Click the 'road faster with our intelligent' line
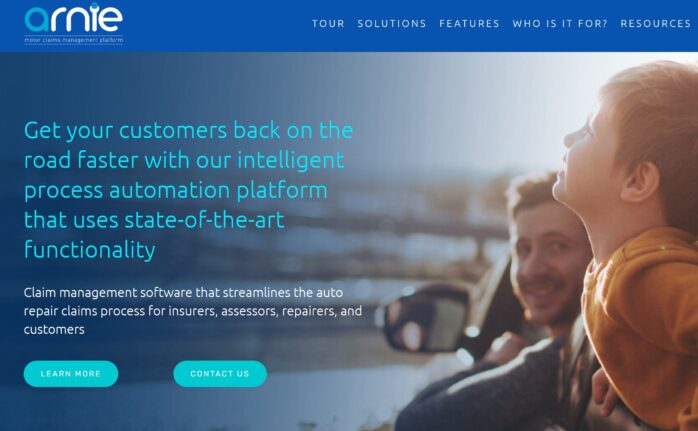The width and height of the screenshot is (698, 431). coord(184,160)
